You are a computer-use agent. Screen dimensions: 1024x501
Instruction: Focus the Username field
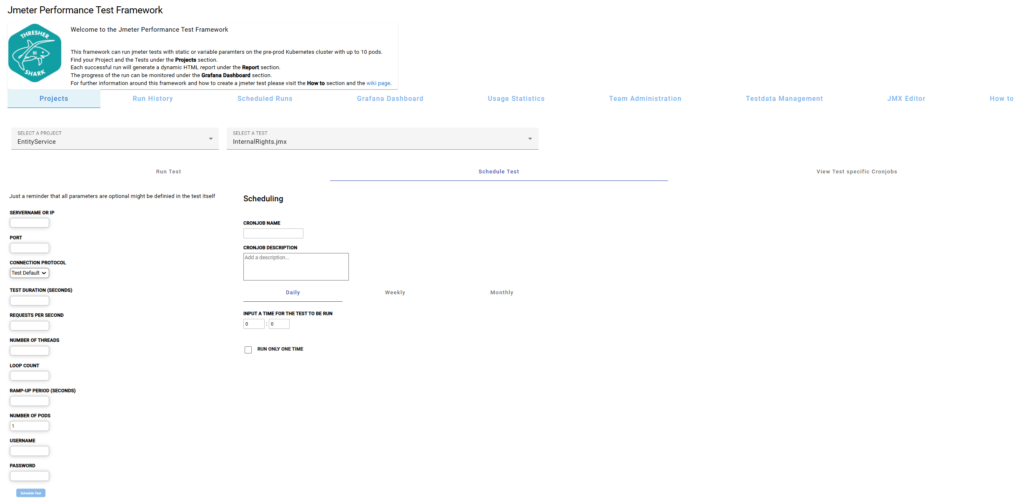click(29, 451)
